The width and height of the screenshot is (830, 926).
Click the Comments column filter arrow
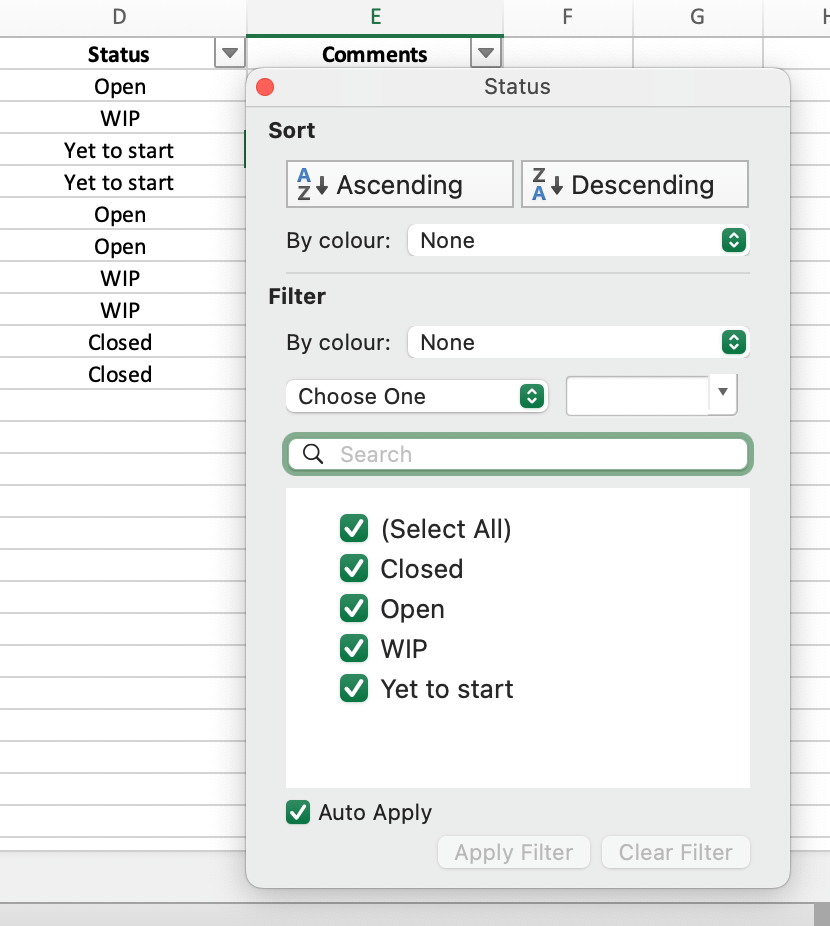tap(486, 54)
